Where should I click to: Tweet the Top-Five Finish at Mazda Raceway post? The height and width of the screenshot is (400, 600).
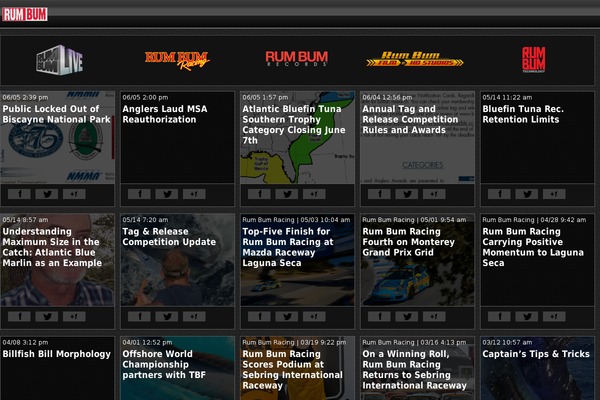(287, 317)
